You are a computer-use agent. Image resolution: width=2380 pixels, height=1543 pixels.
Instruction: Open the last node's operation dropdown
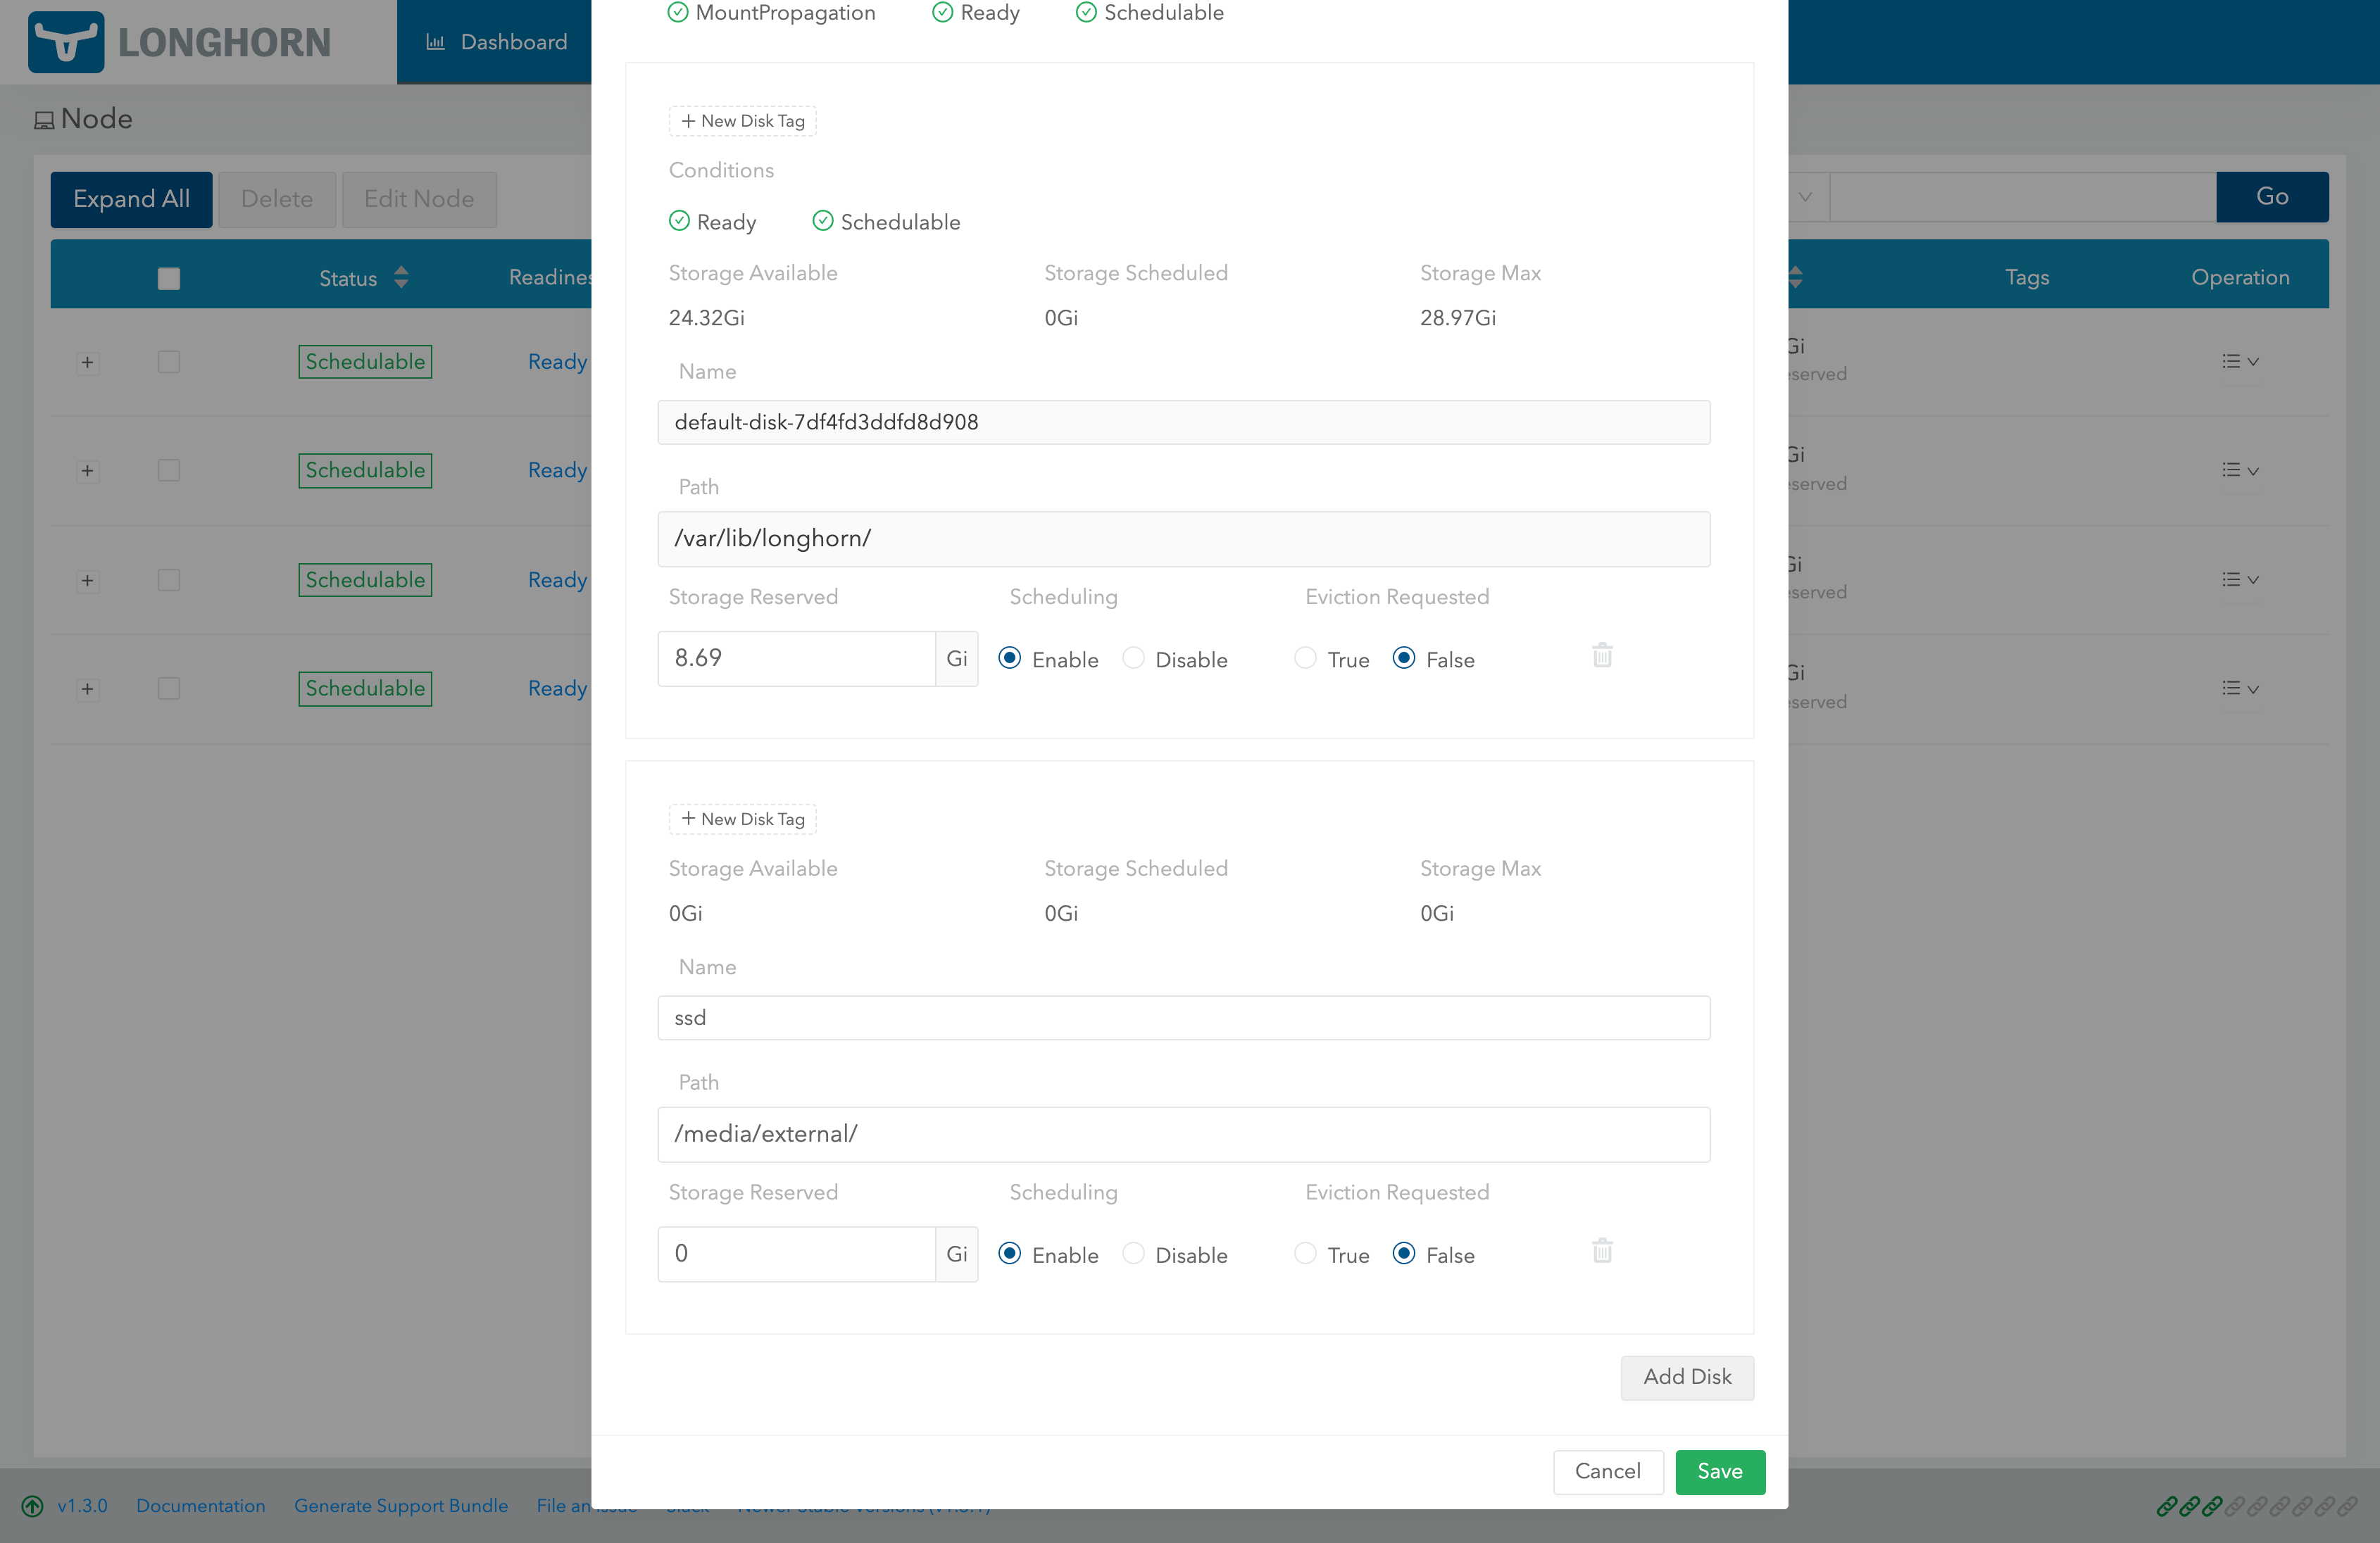[x=2239, y=688]
